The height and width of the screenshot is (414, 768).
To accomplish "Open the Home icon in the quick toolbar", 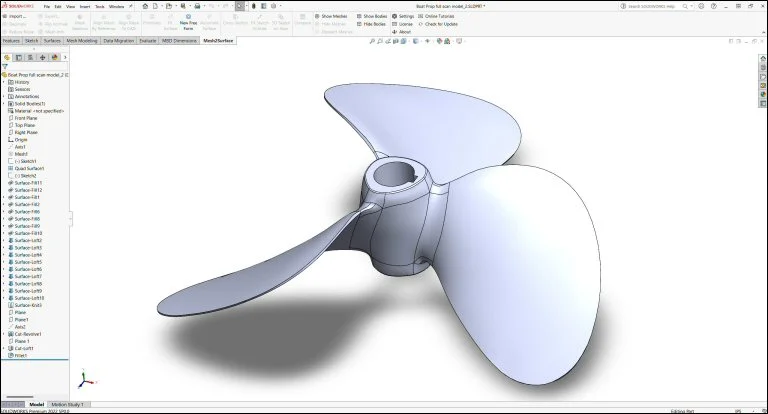I will (x=147, y=6).
